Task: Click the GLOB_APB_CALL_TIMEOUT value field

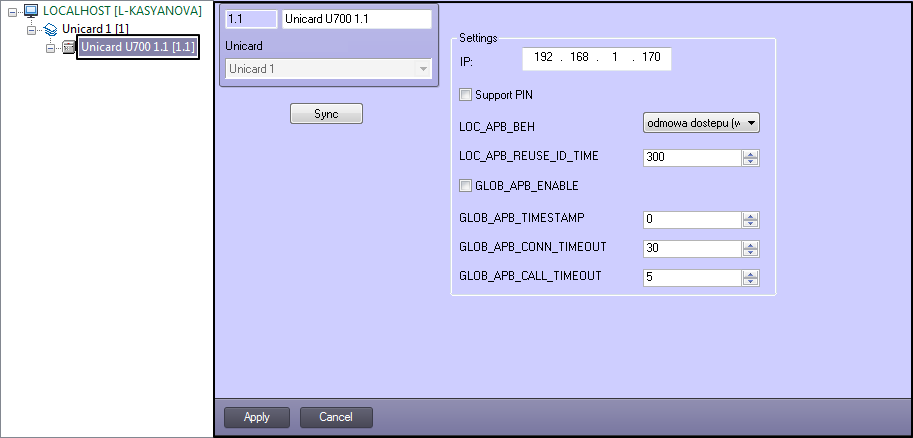Action: pos(692,277)
